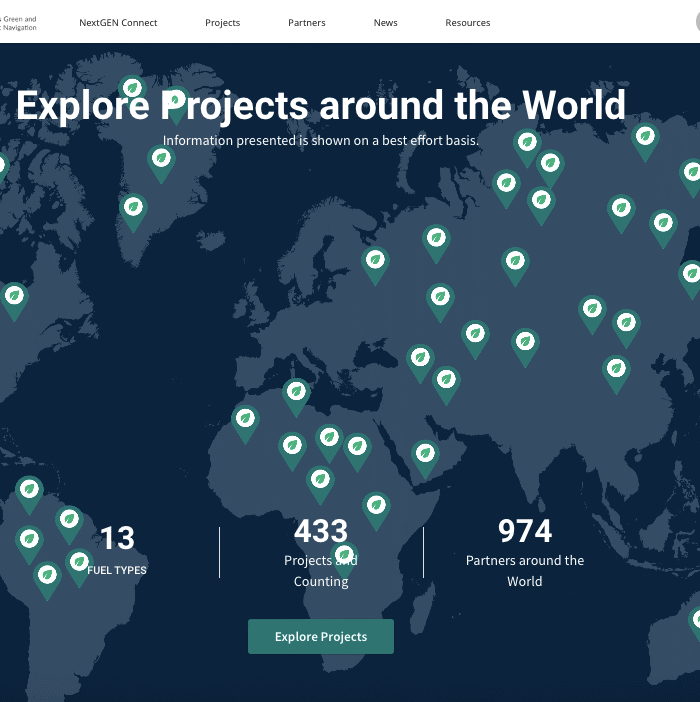Viewport: 700px width, 702px height.
Task: Click the site logo text in the header
Action: click(x=19, y=23)
